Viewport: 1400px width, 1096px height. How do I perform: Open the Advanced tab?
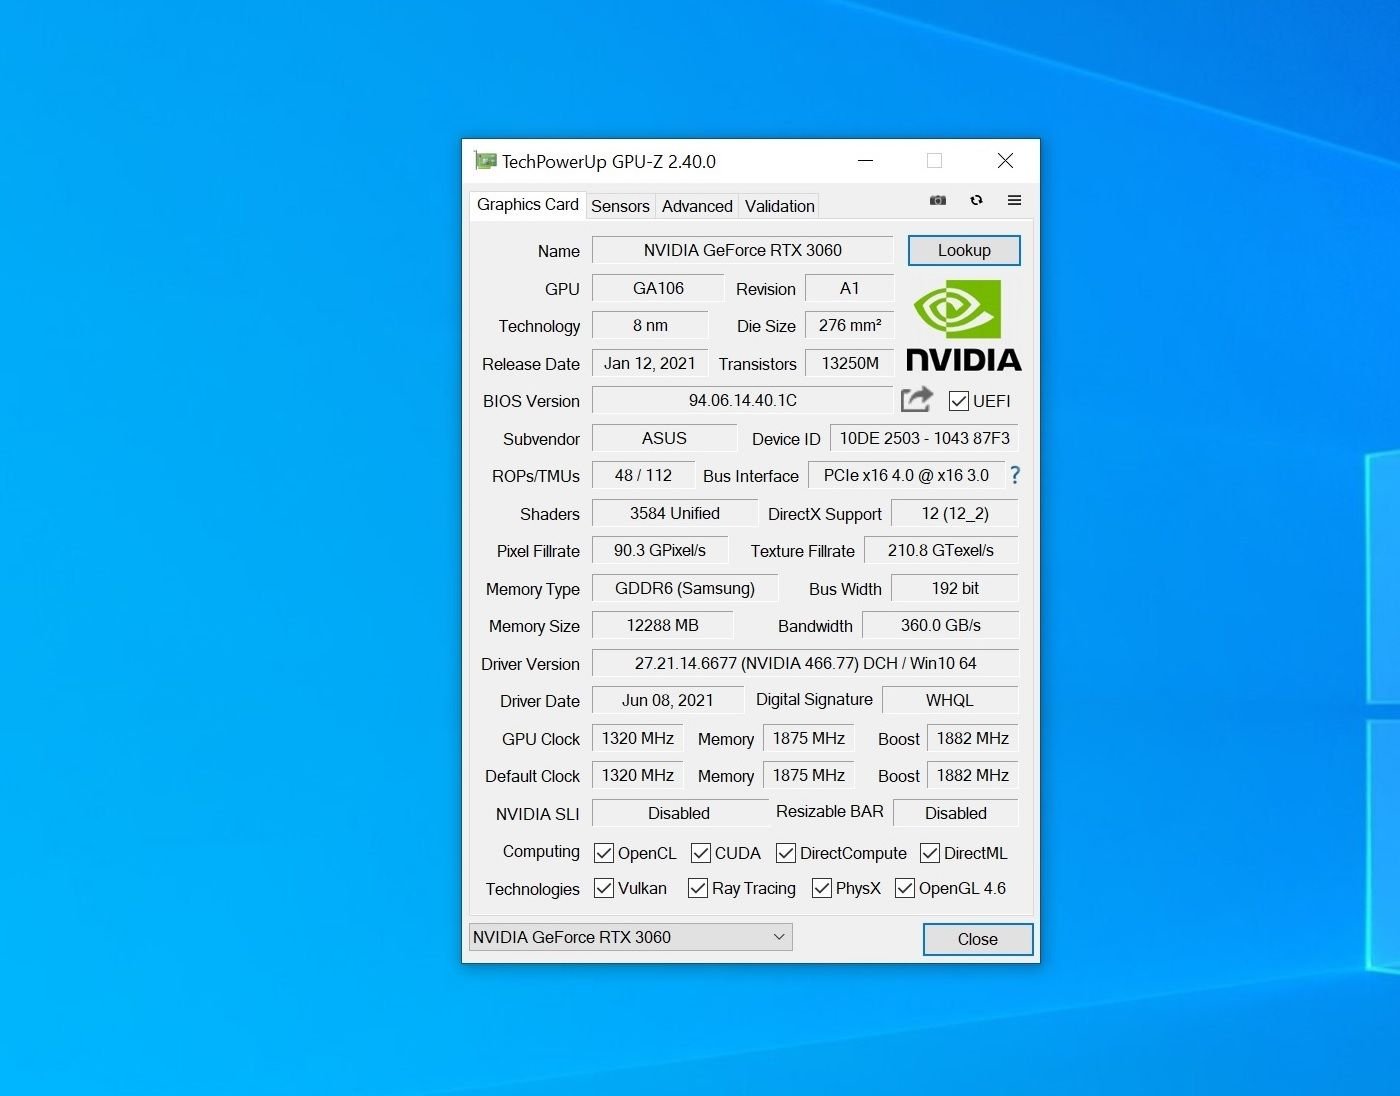tap(697, 206)
